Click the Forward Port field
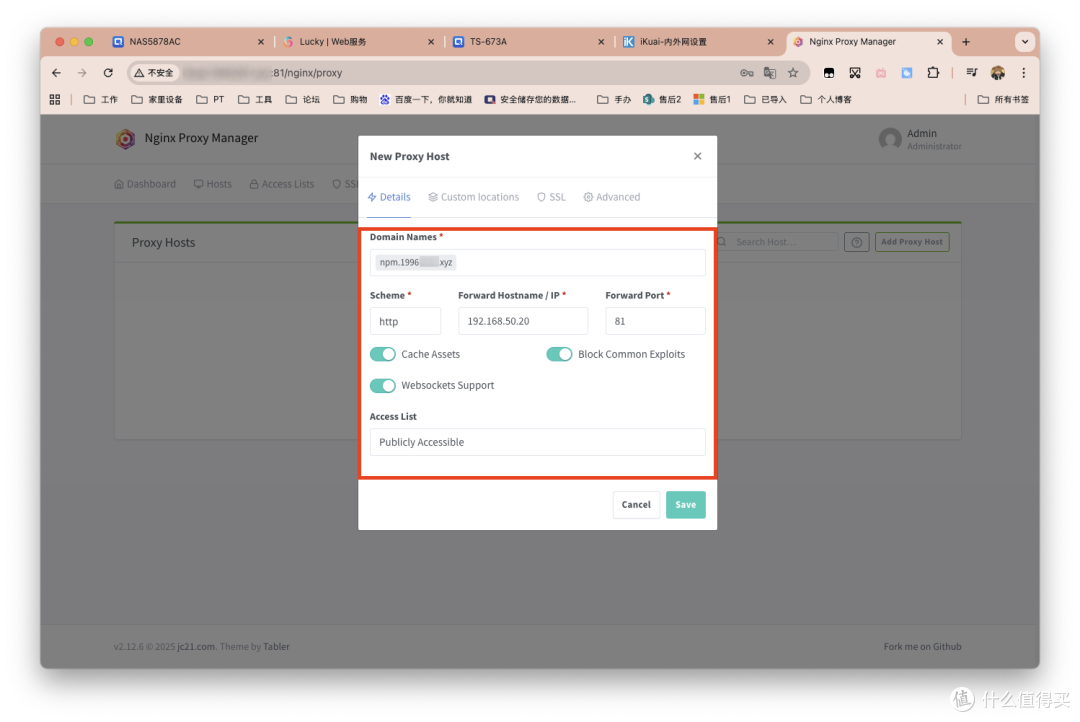1080x722 pixels. point(655,321)
